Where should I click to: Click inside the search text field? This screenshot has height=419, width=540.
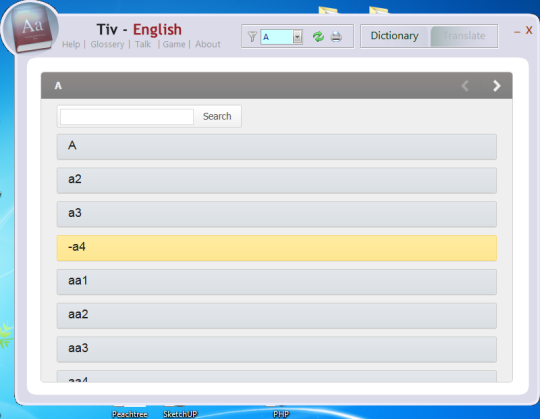coord(127,117)
